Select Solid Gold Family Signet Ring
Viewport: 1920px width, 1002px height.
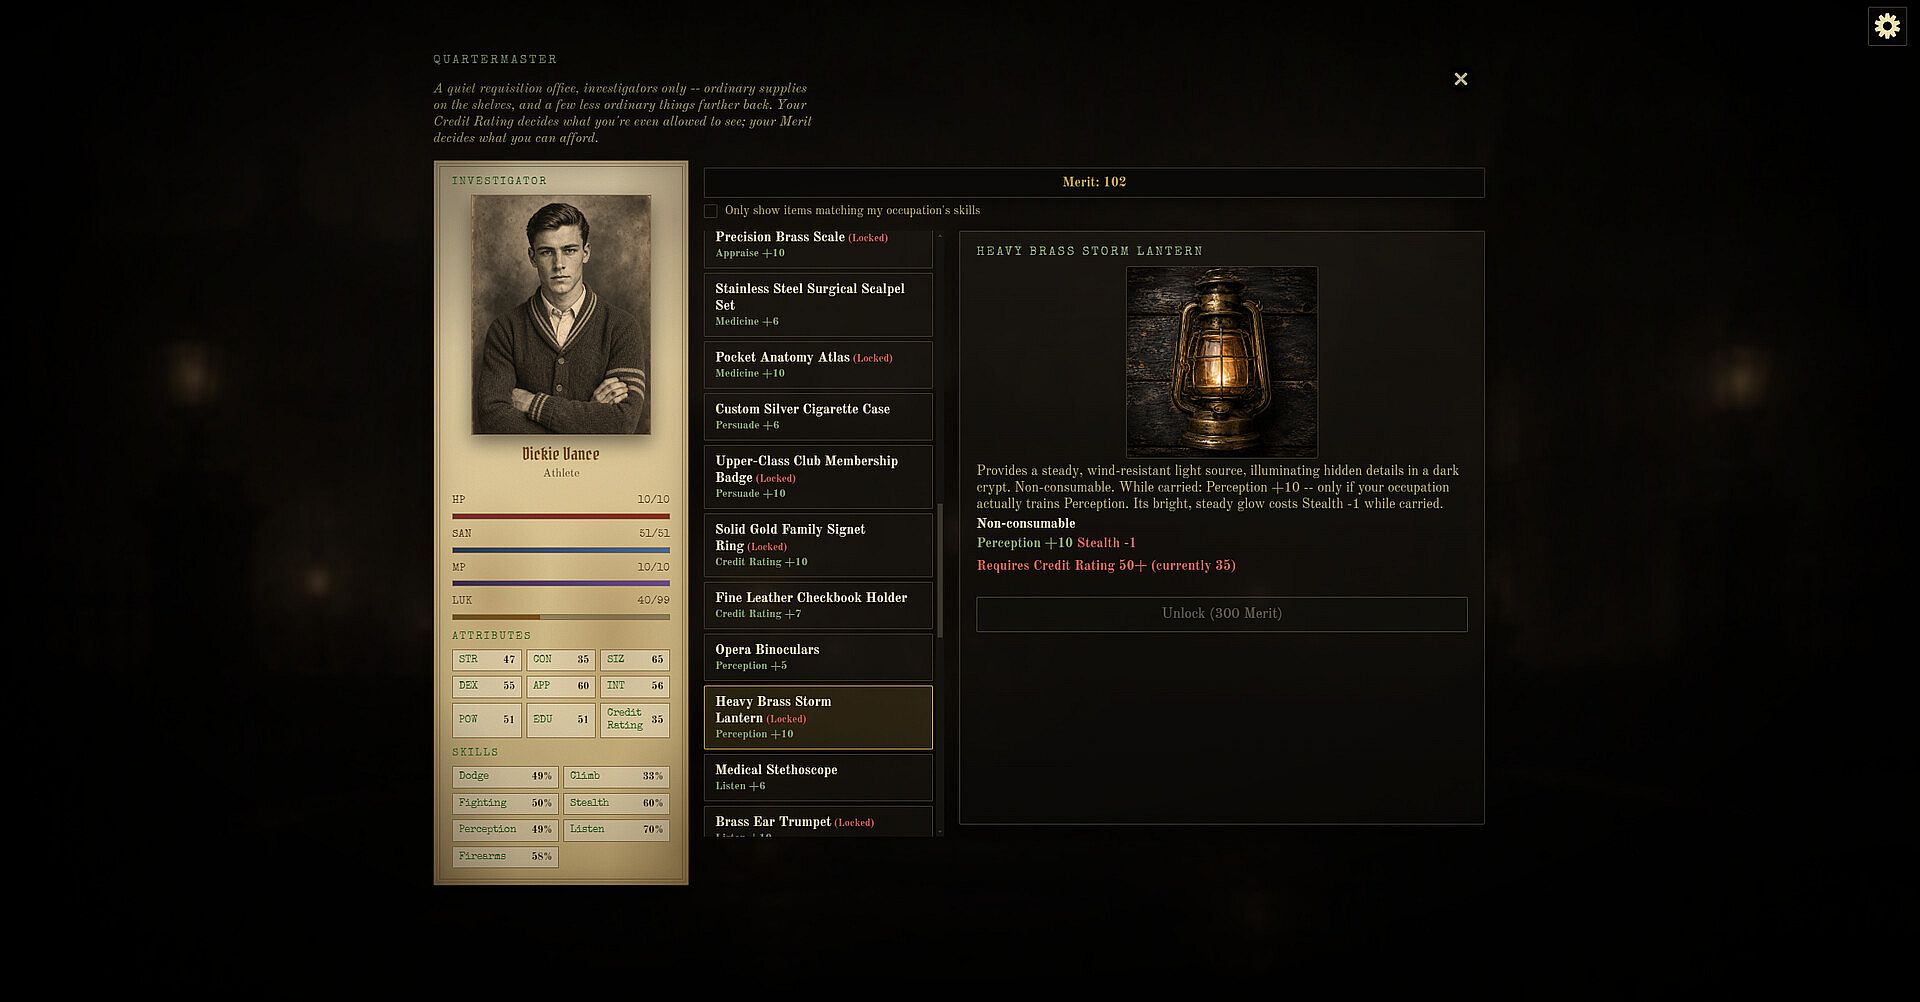point(818,545)
